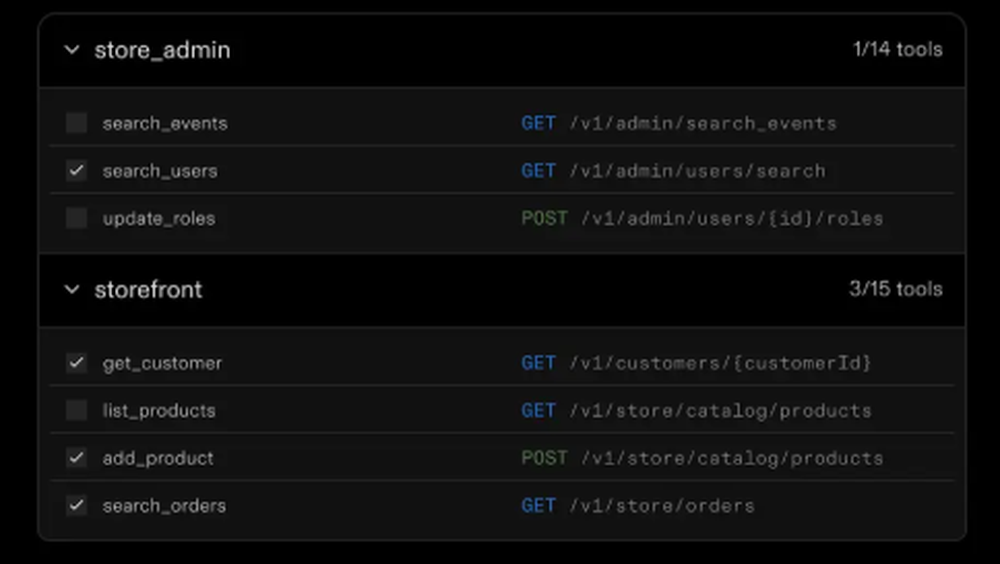The height and width of the screenshot is (564, 1000).
Task: Enable the search_events checkbox
Action: click(x=76, y=123)
